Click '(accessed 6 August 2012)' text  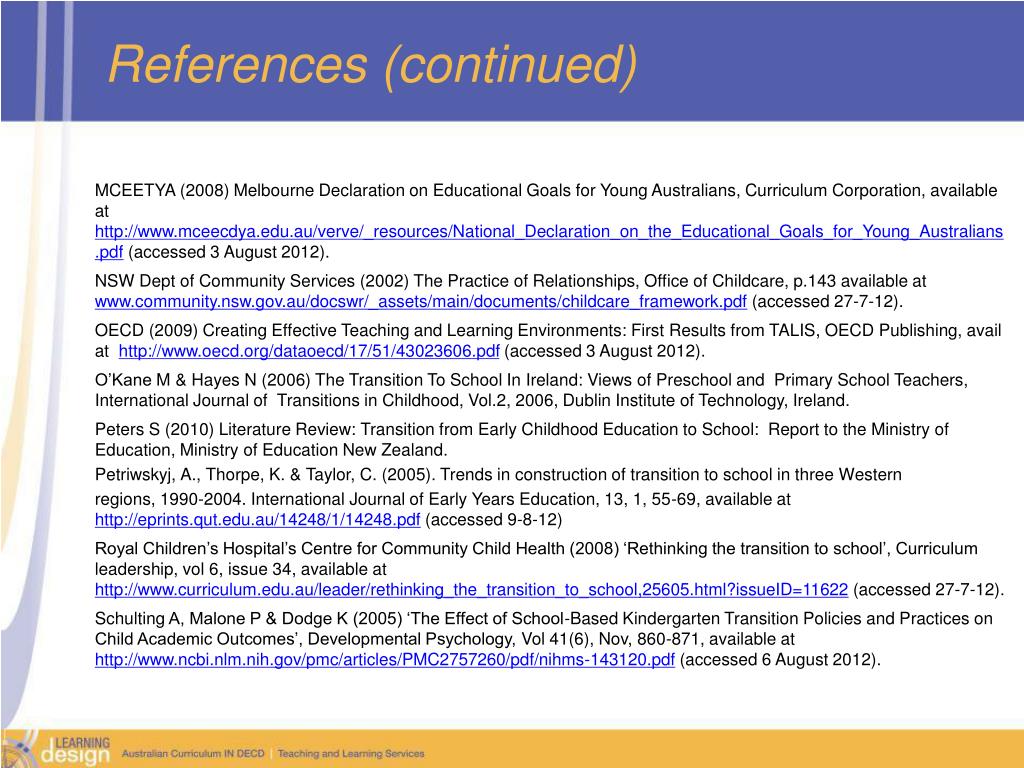[x=780, y=660]
